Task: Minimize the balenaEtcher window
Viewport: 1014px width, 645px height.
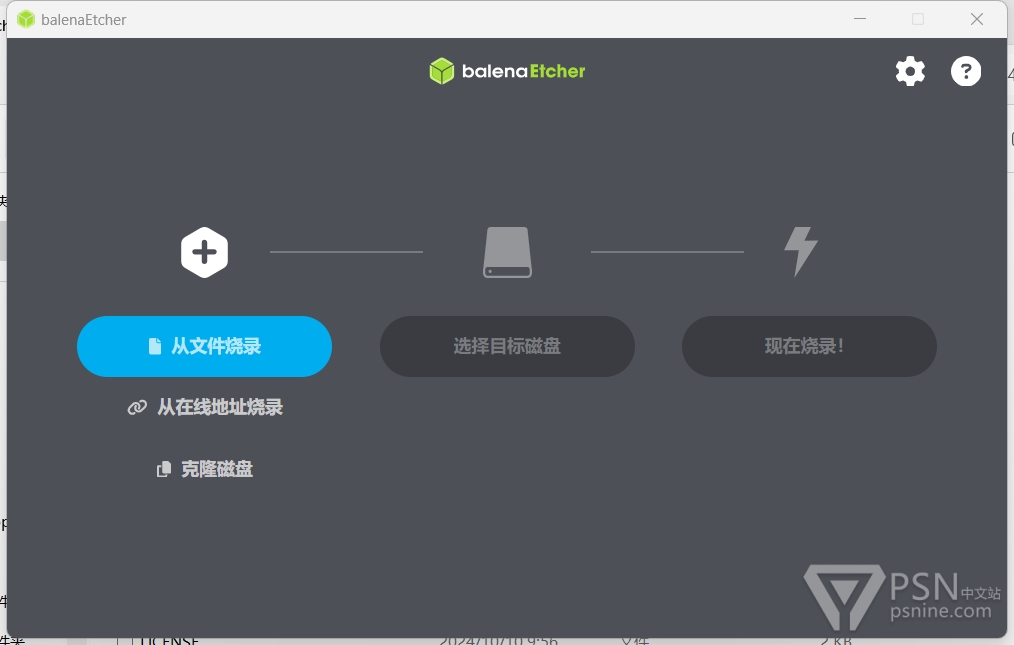Action: coord(859,19)
